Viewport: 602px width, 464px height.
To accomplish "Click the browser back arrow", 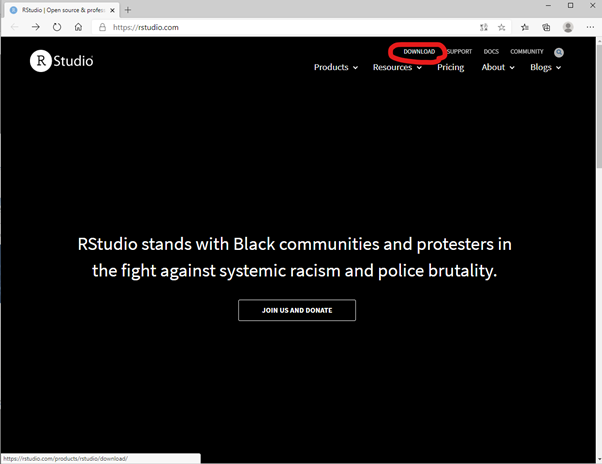I will coord(15,27).
